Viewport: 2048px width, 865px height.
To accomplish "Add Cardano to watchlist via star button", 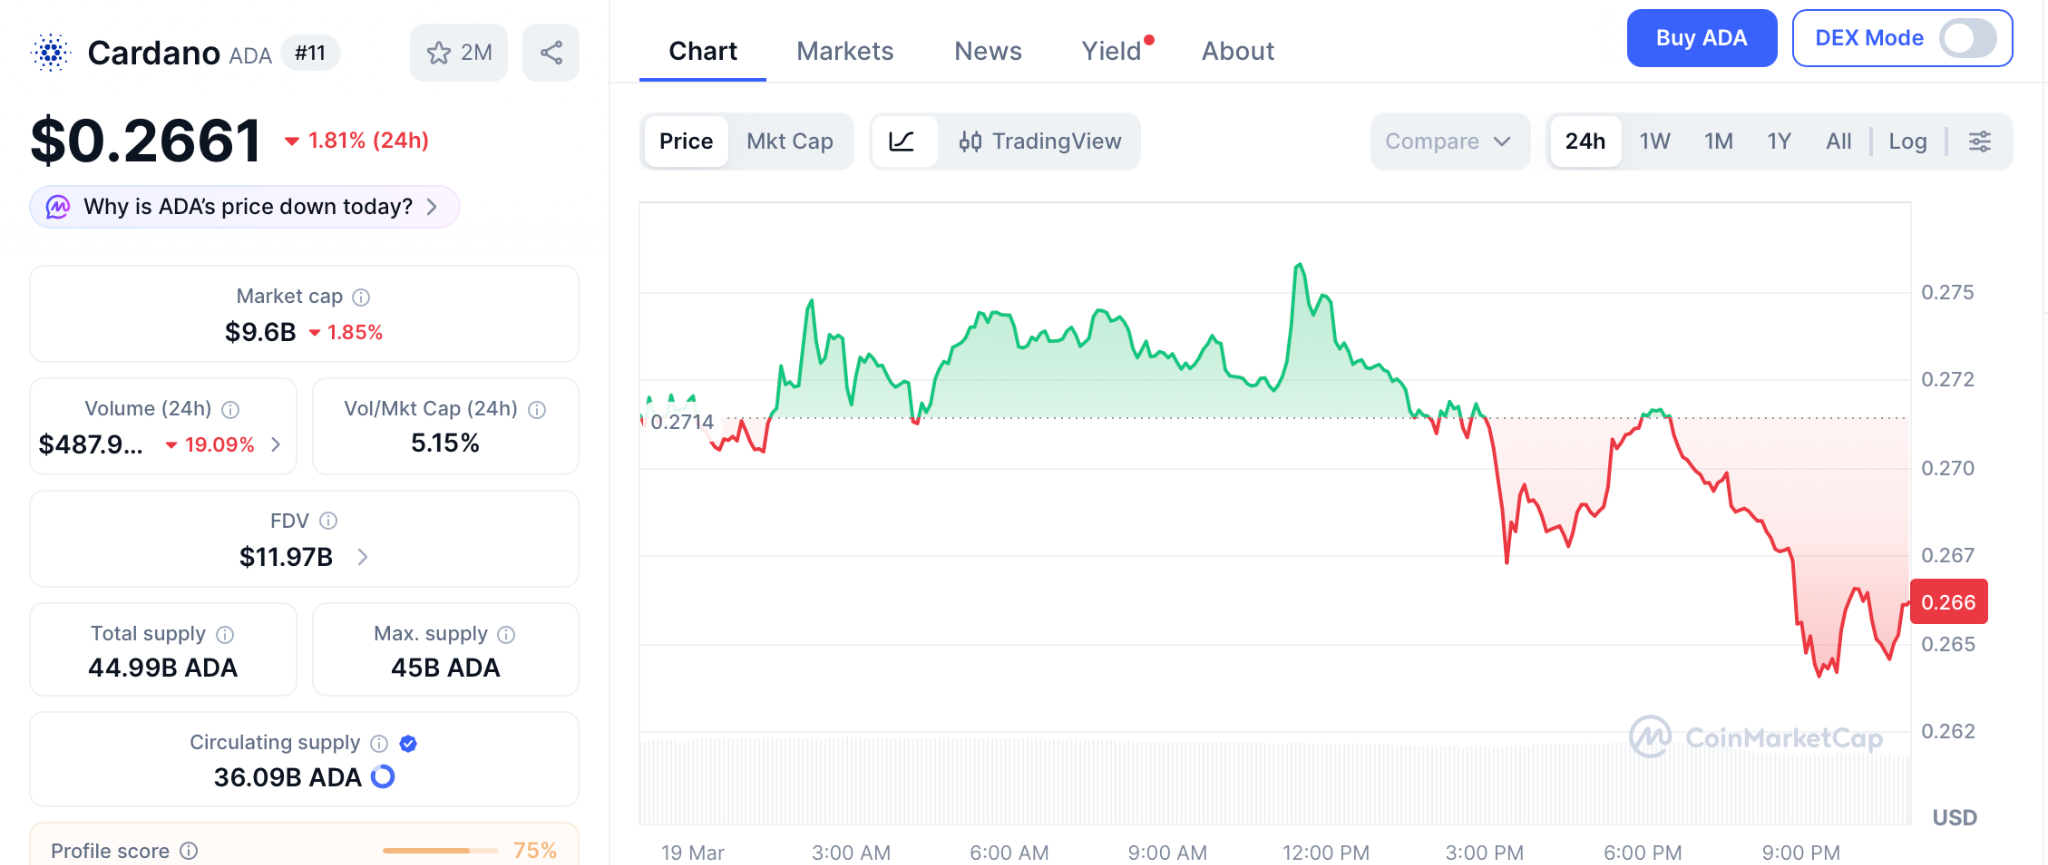I will coord(459,53).
